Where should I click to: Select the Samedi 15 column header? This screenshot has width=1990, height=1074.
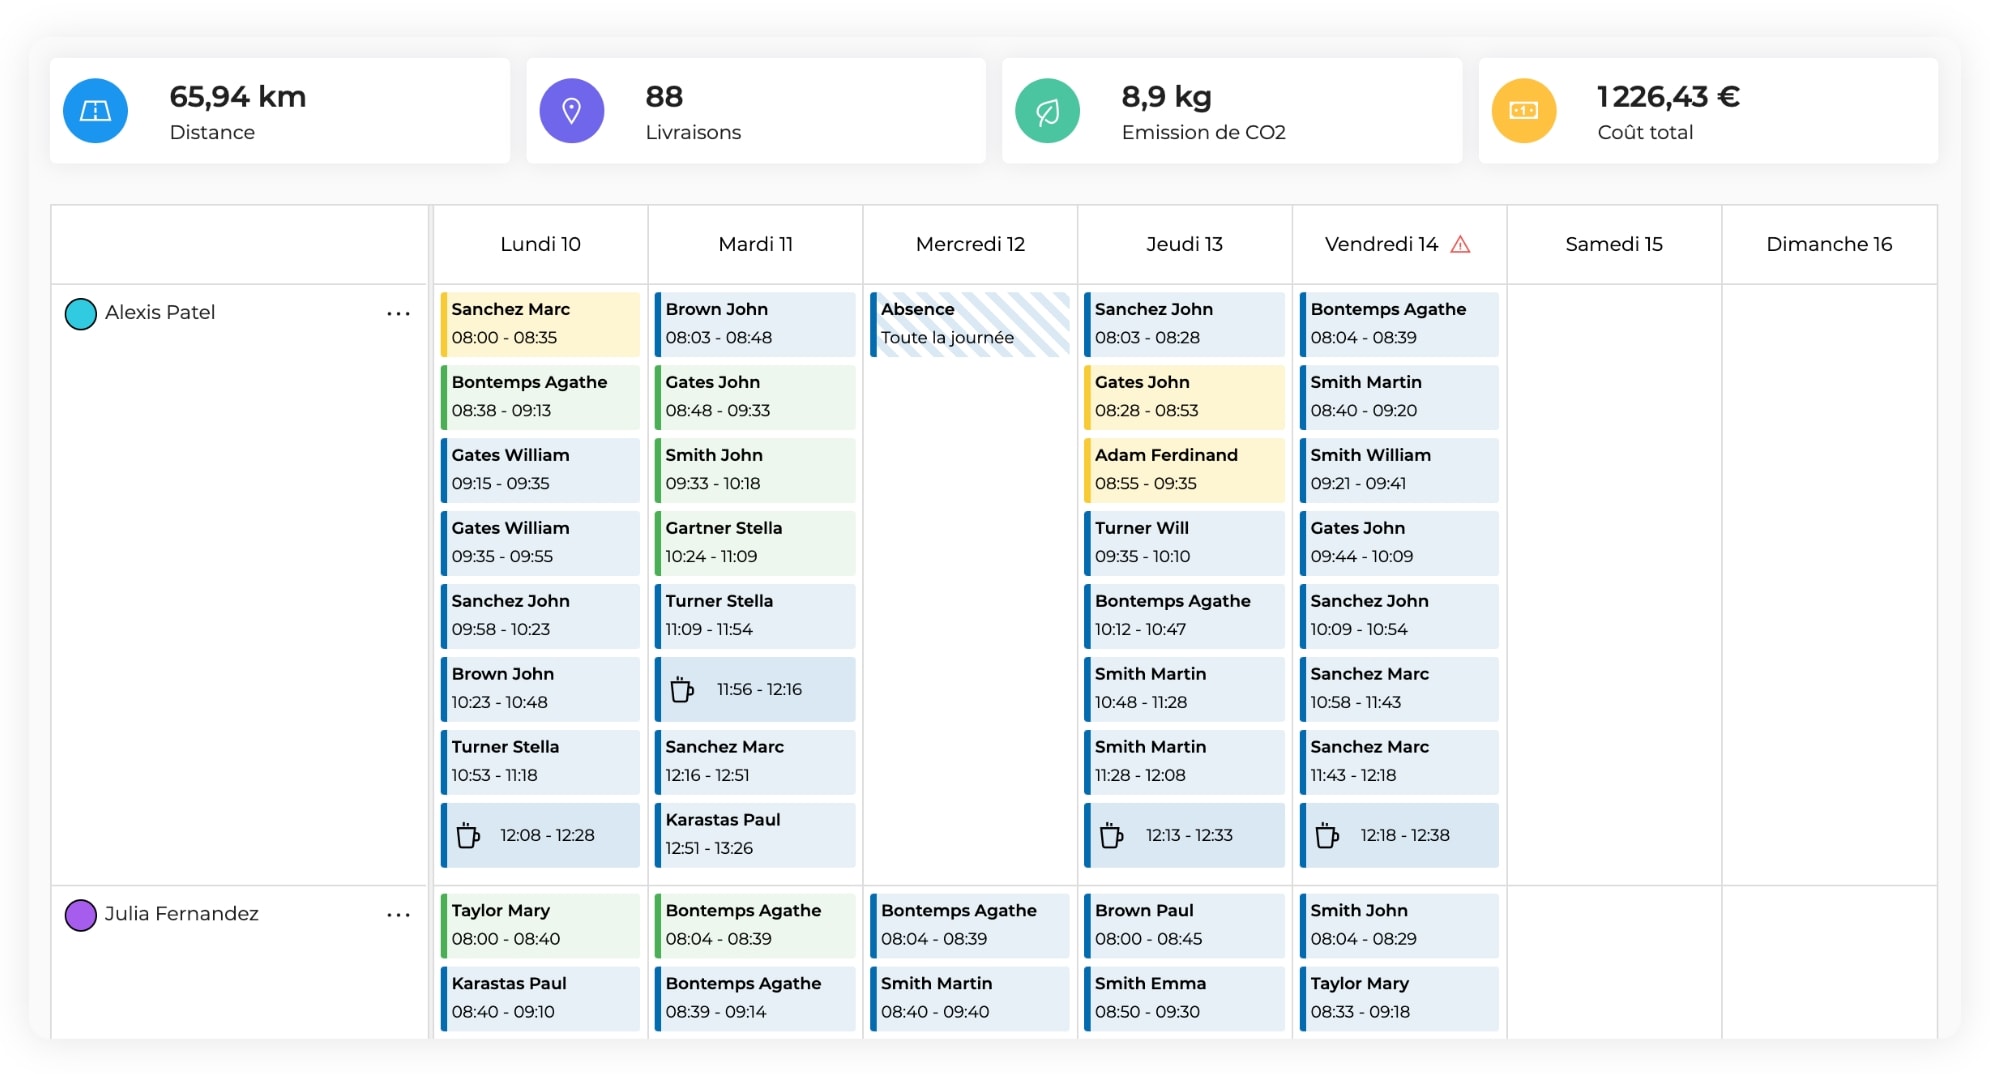(x=1612, y=243)
